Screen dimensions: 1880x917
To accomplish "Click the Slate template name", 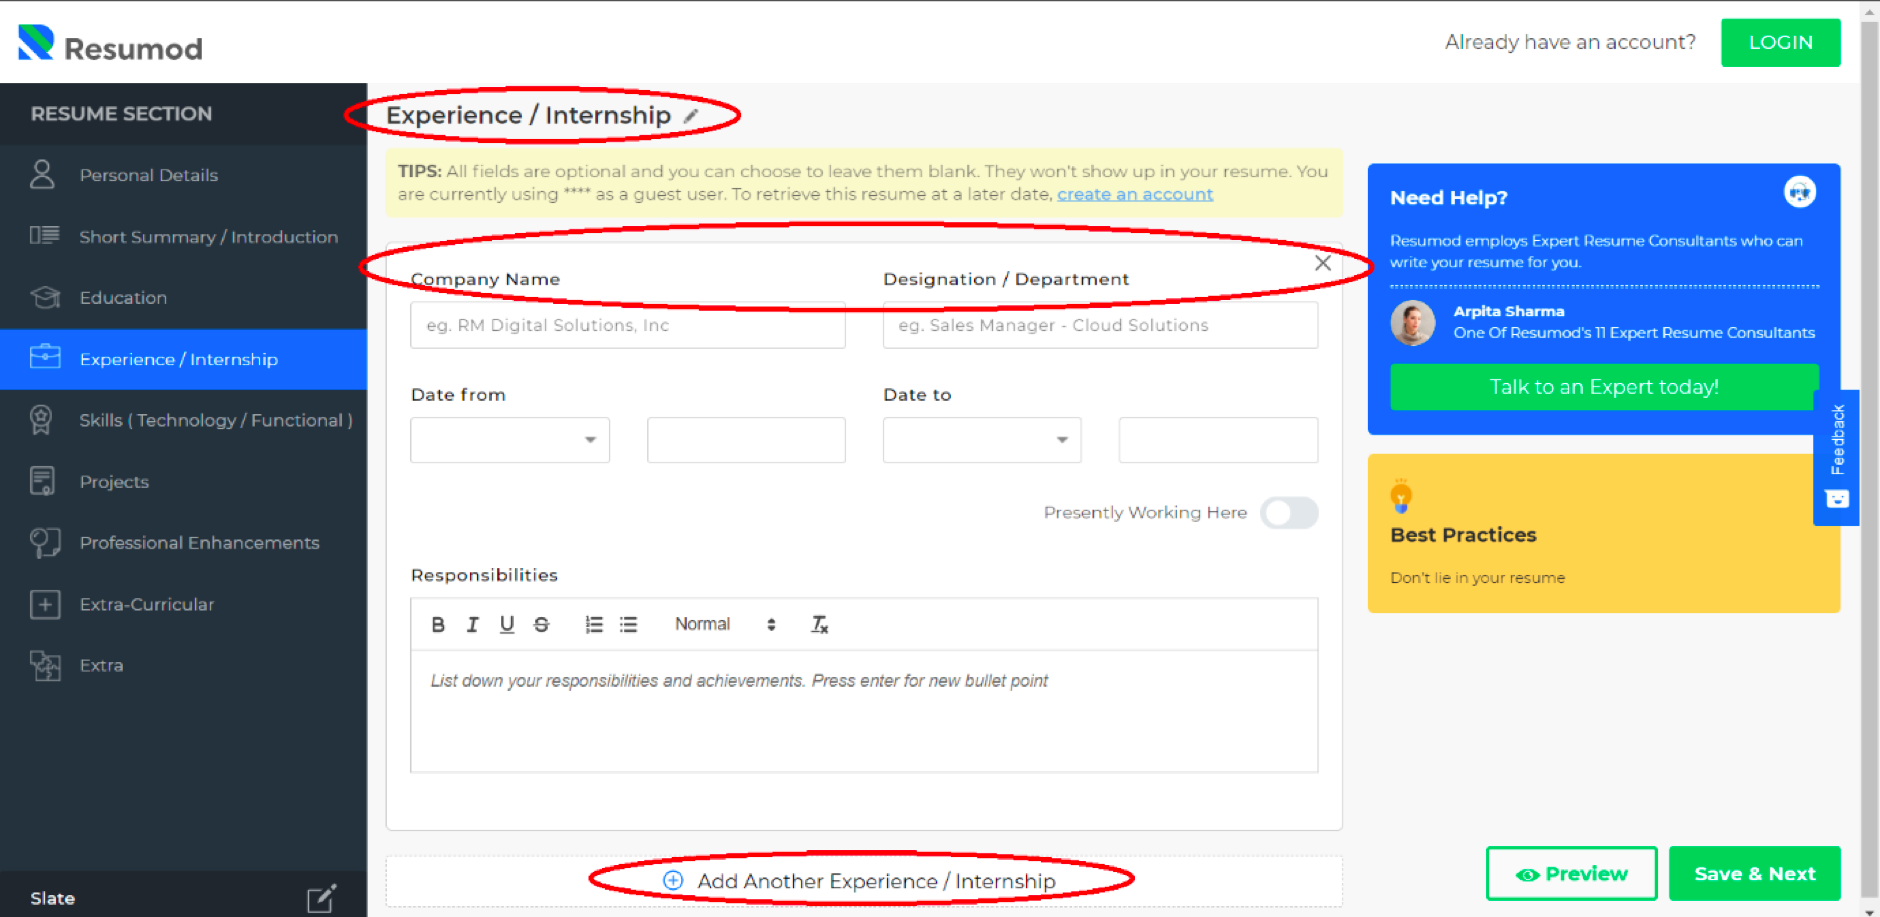I will [53, 898].
